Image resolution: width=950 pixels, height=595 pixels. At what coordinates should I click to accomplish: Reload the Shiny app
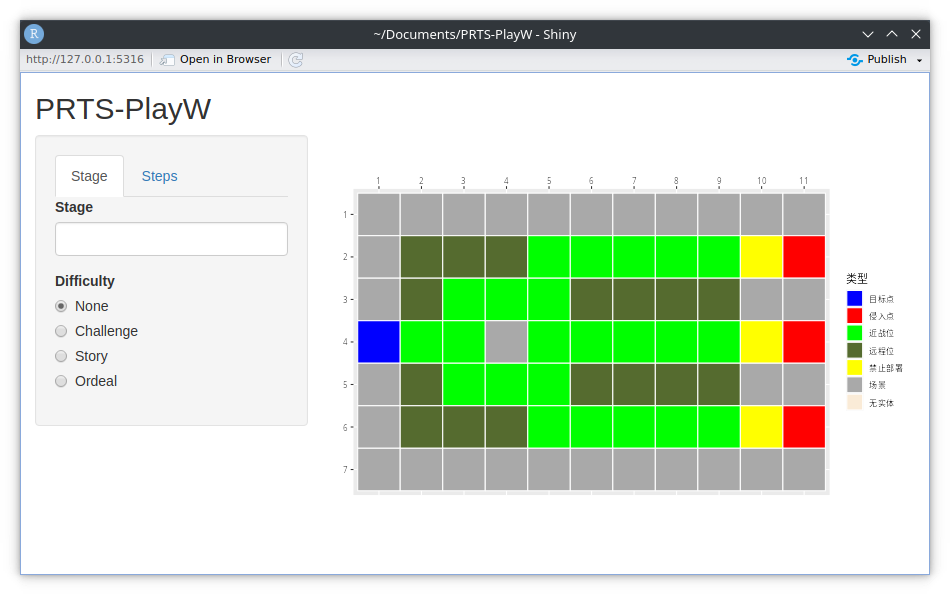click(295, 60)
